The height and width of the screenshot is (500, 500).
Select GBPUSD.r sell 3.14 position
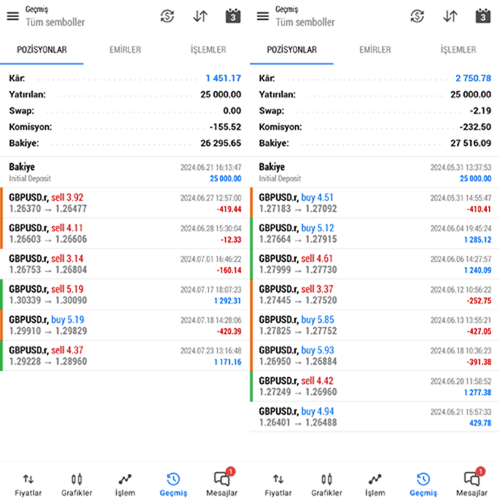click(125, 264)
